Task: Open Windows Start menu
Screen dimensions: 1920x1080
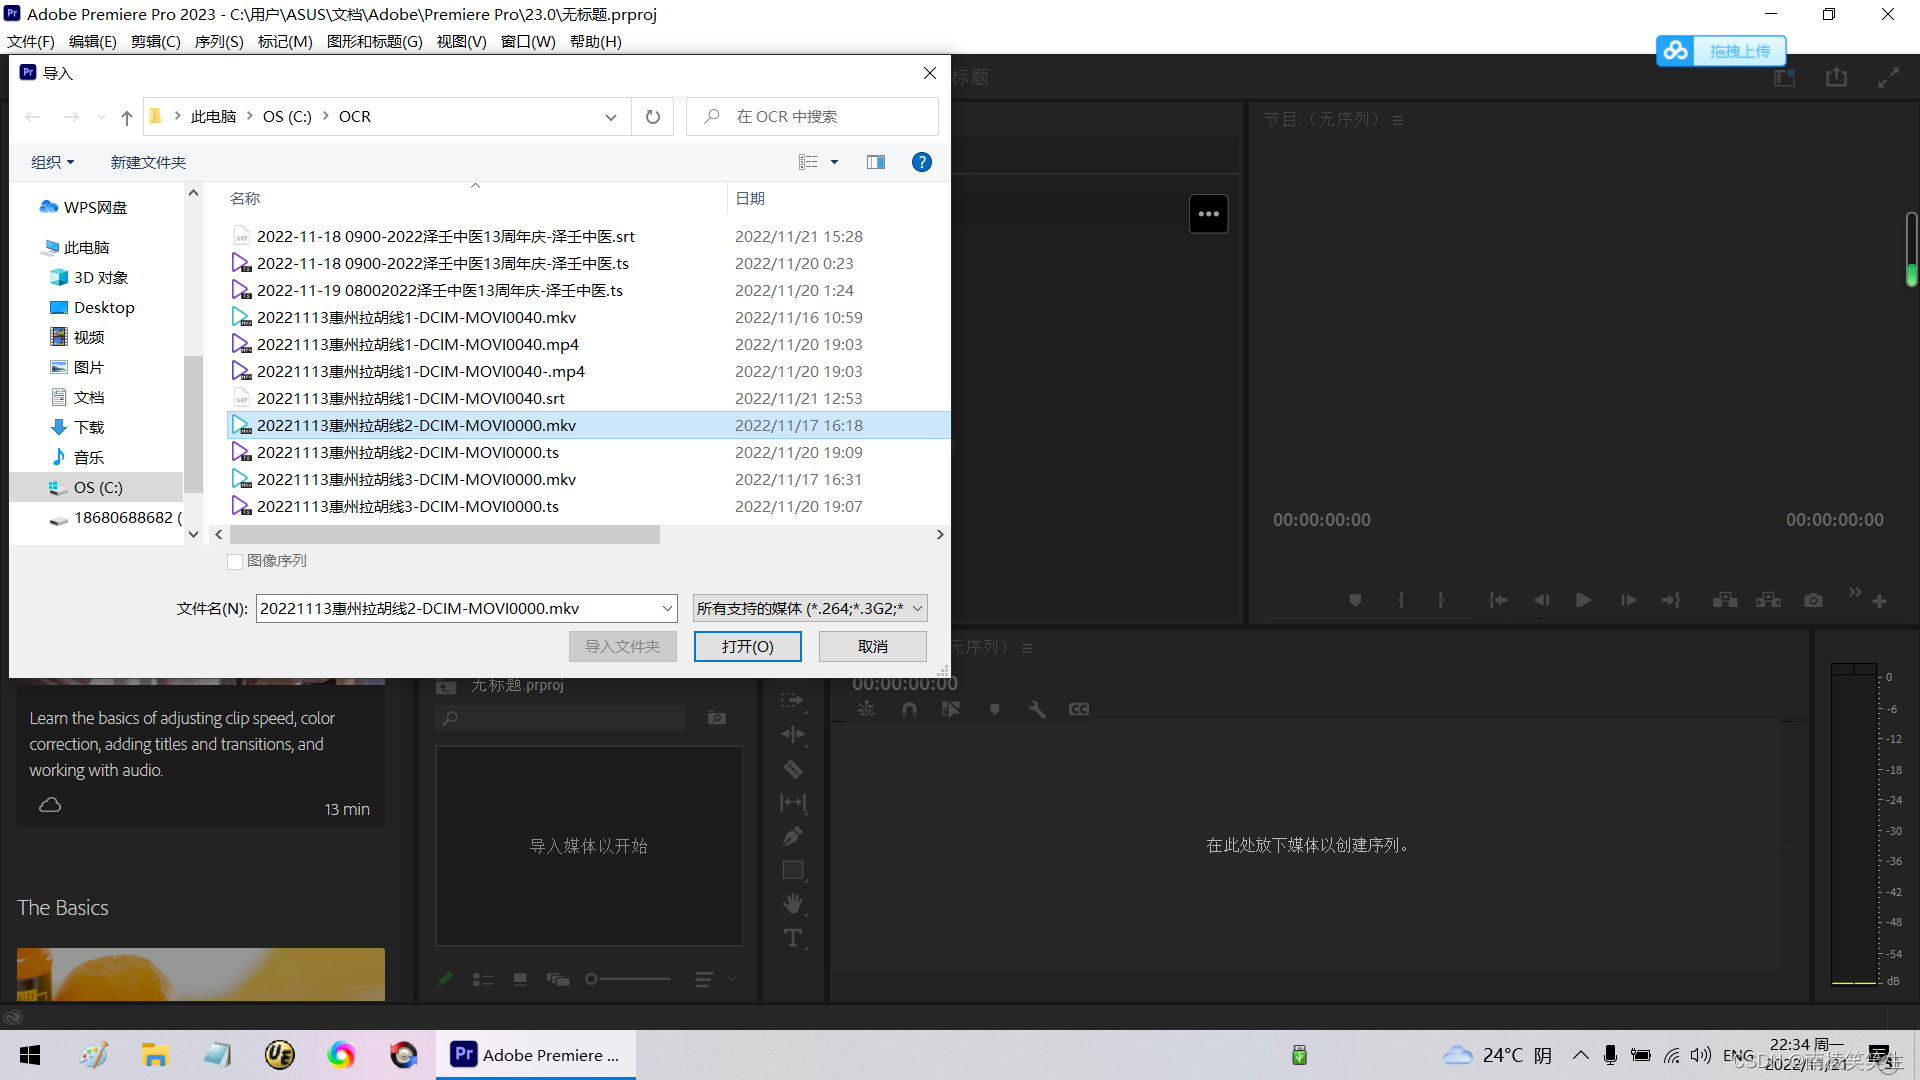Action: point(30,1055)
